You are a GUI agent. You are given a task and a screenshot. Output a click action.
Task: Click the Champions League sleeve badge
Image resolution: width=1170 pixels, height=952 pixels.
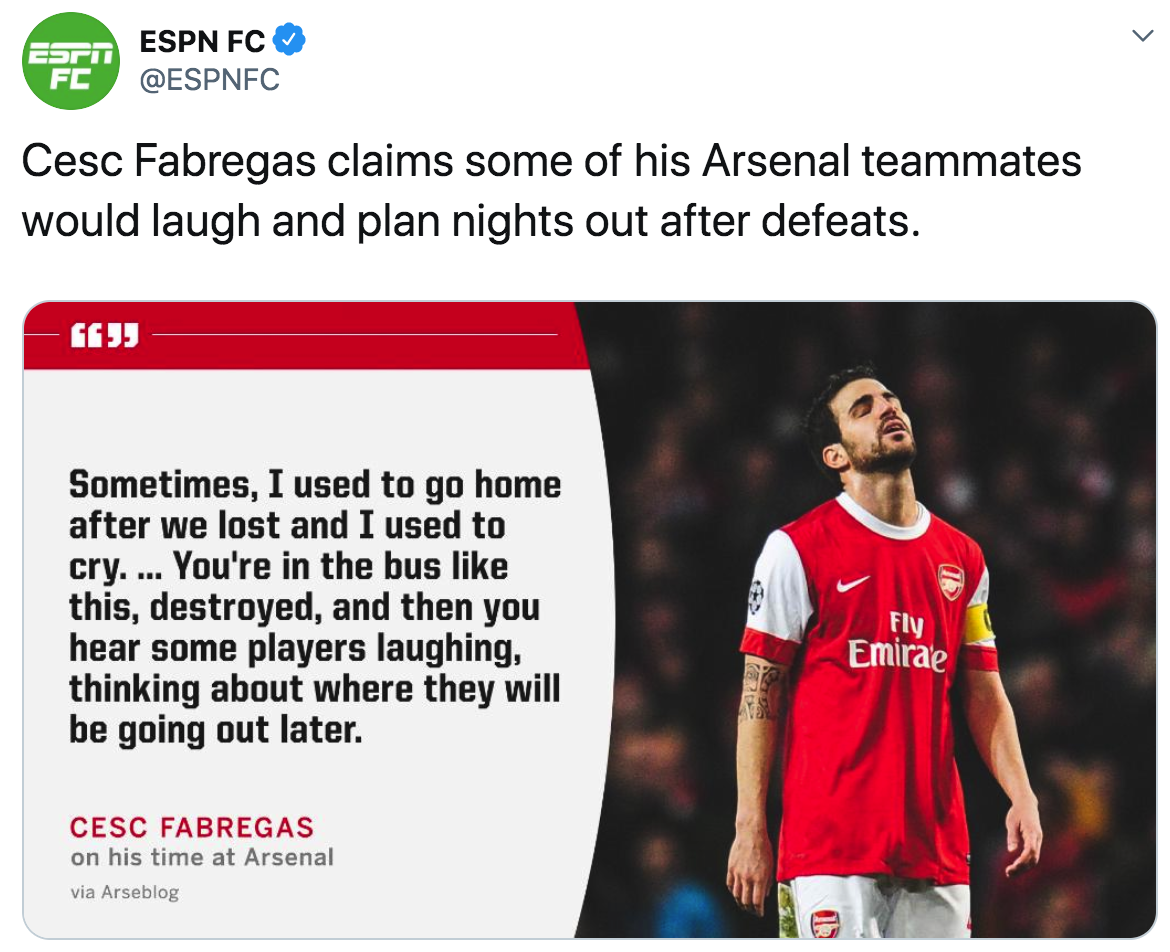756,597
